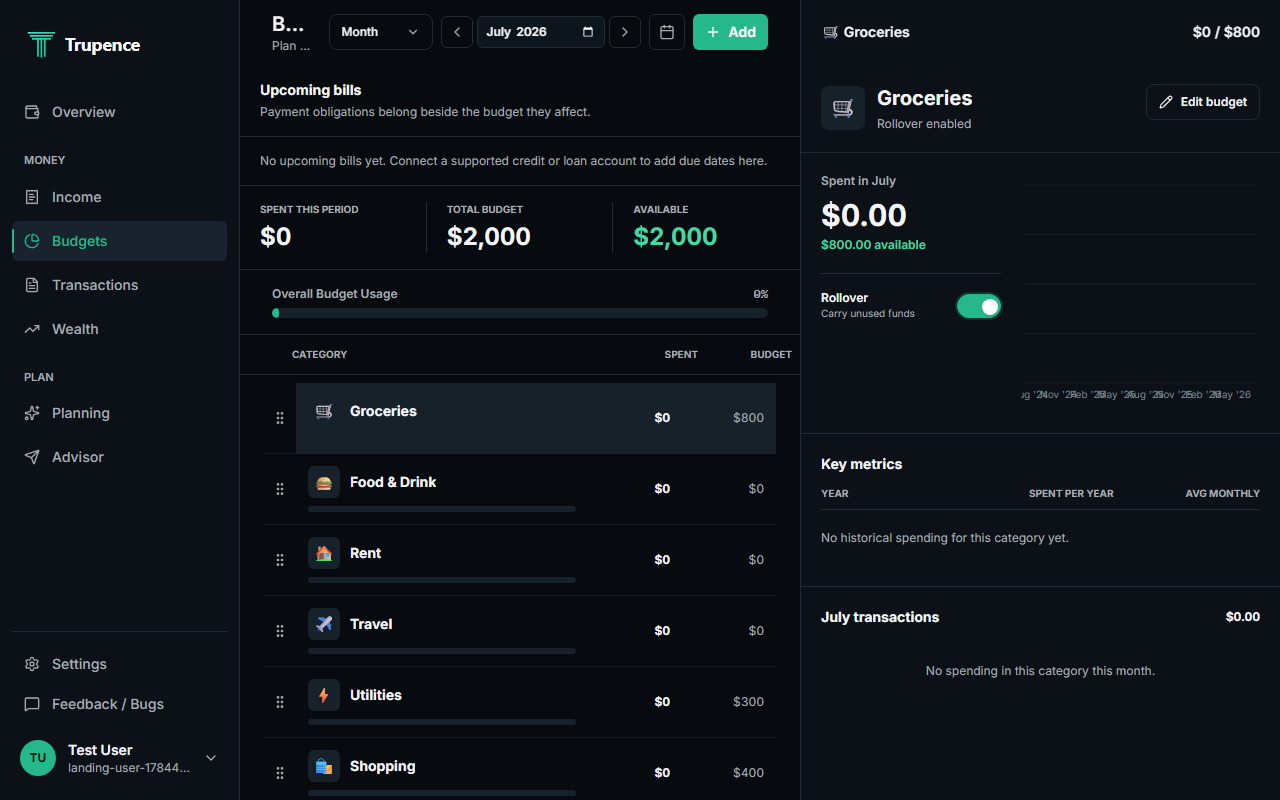Toggle the Rollover carry unused funds switch
The image size is (1280, 800).
(979, 306)
